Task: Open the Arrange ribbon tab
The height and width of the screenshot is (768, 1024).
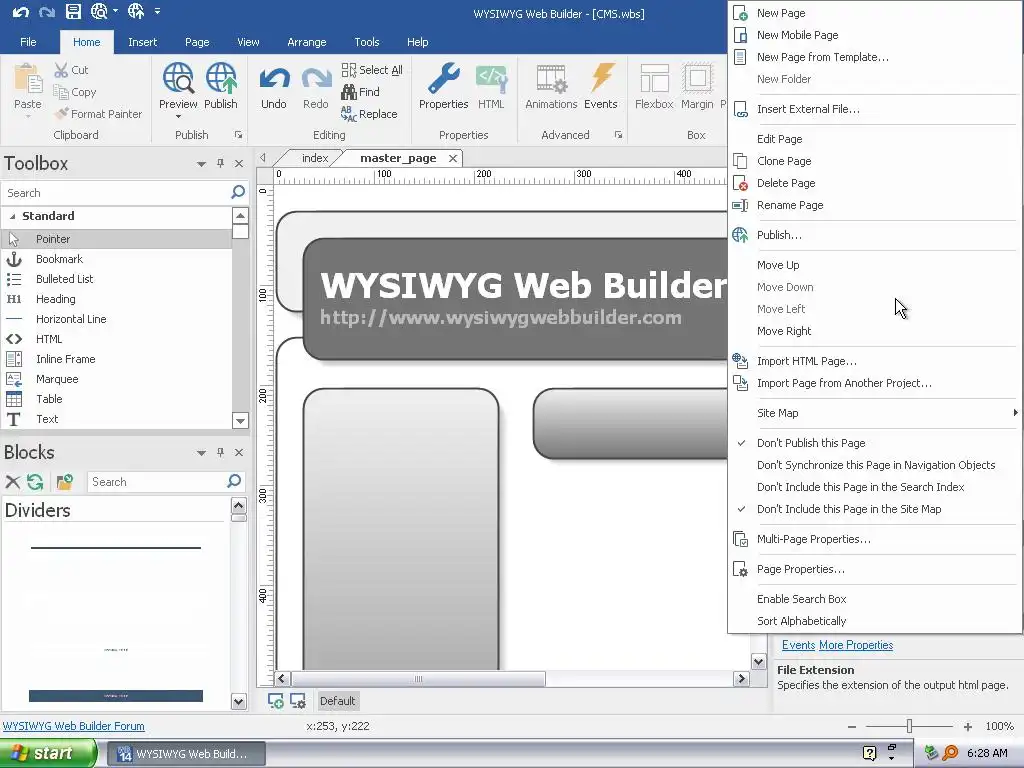Action: (x=306, y=42)
